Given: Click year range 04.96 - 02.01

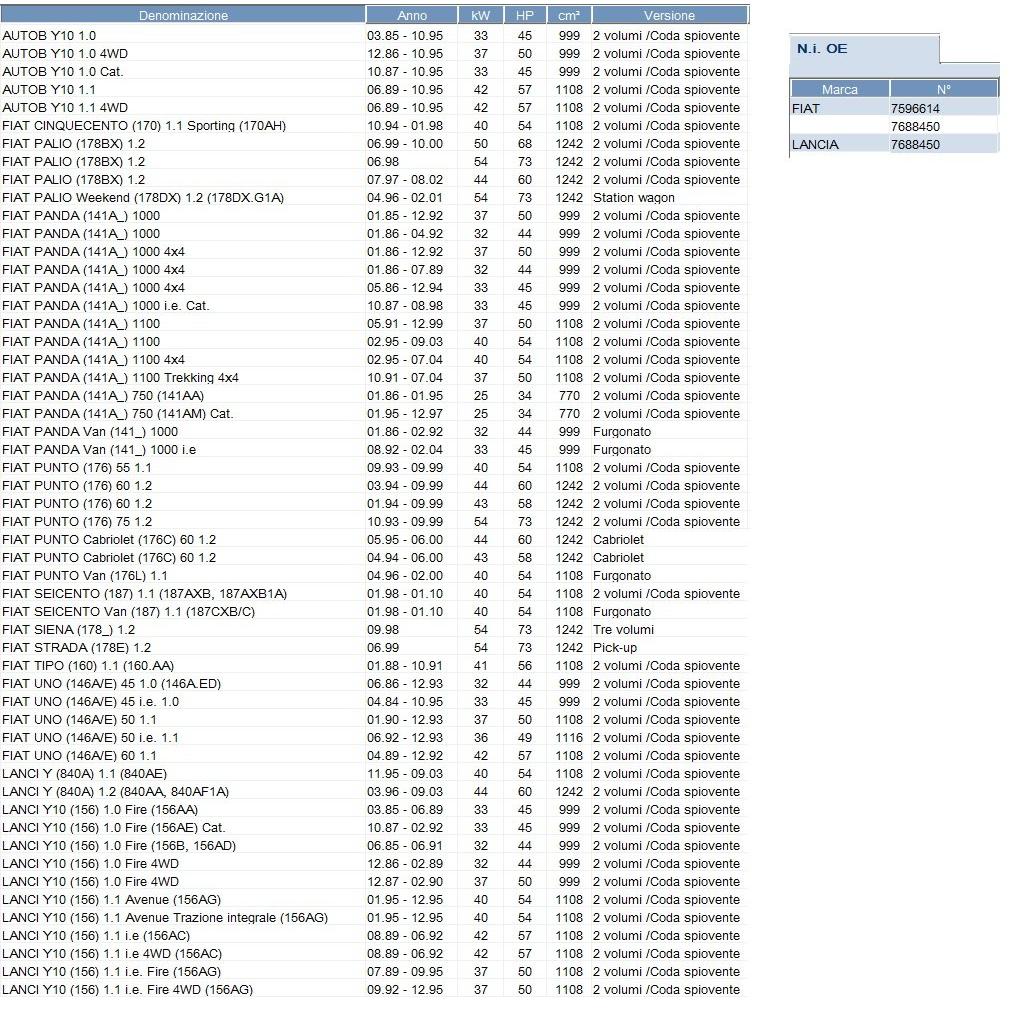Looking at the screenshot, I should click(x=405, y=198).
